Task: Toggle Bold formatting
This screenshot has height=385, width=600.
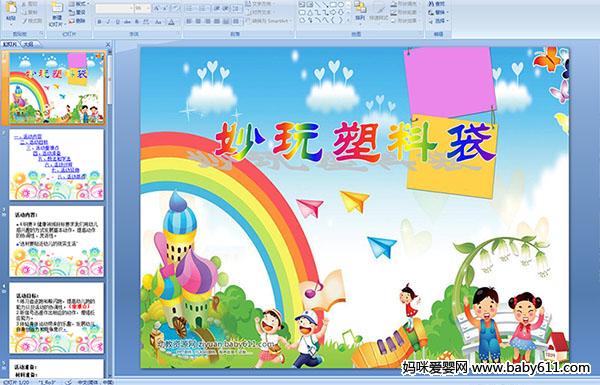Action: (99, 22)
